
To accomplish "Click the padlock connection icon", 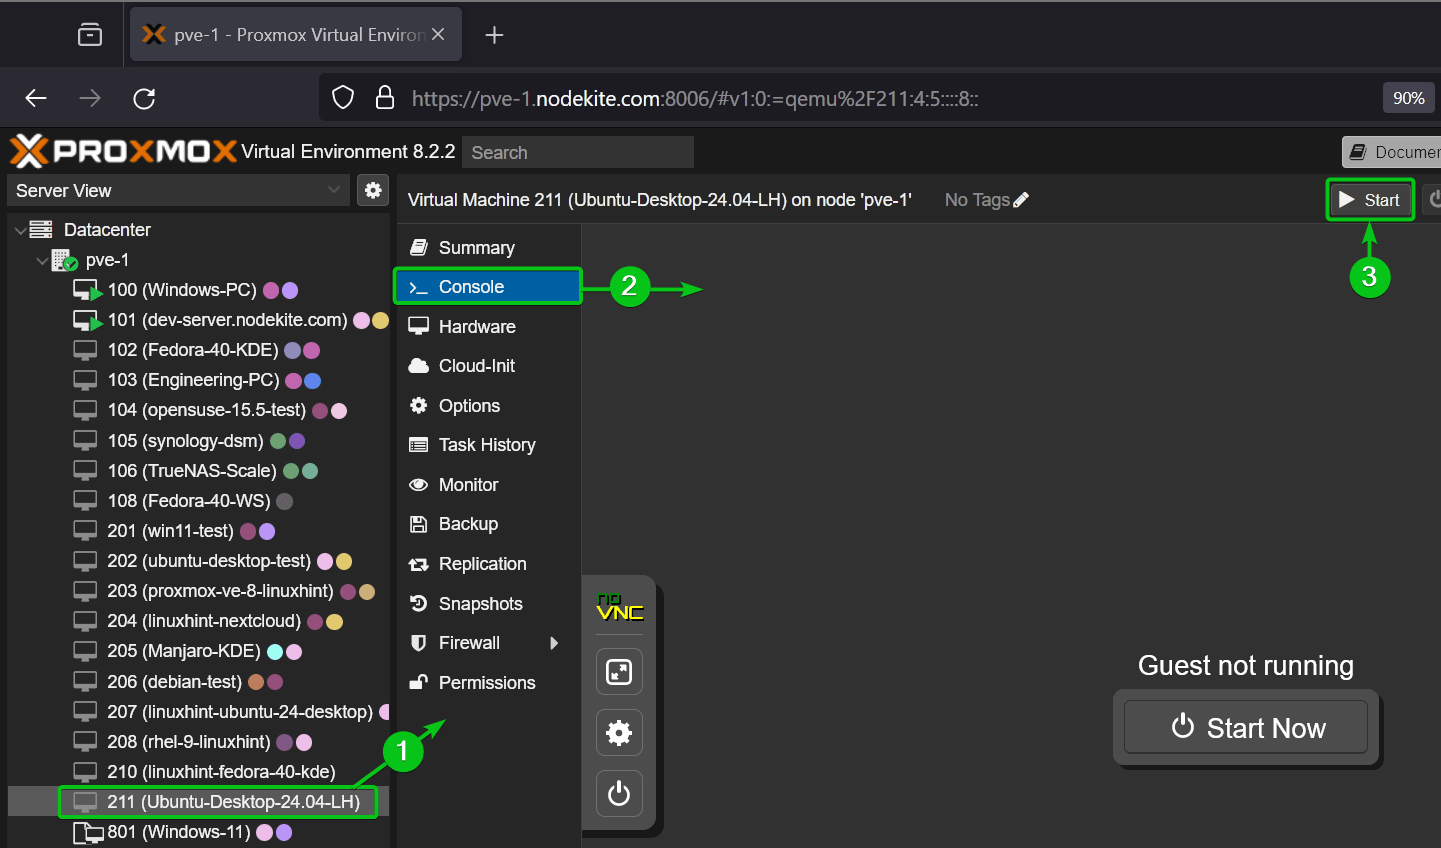I will [x=384, y=98].
